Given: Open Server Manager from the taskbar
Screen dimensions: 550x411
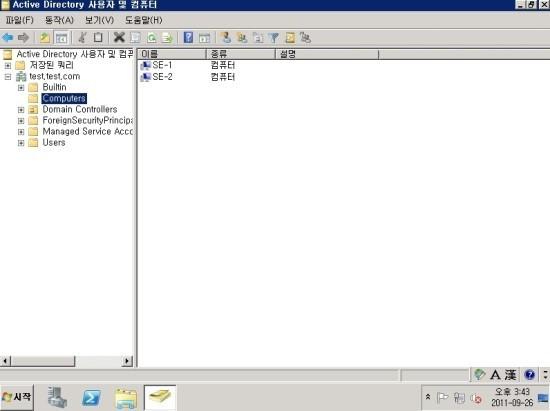Looking at the screenshot, I should [57, 398].
